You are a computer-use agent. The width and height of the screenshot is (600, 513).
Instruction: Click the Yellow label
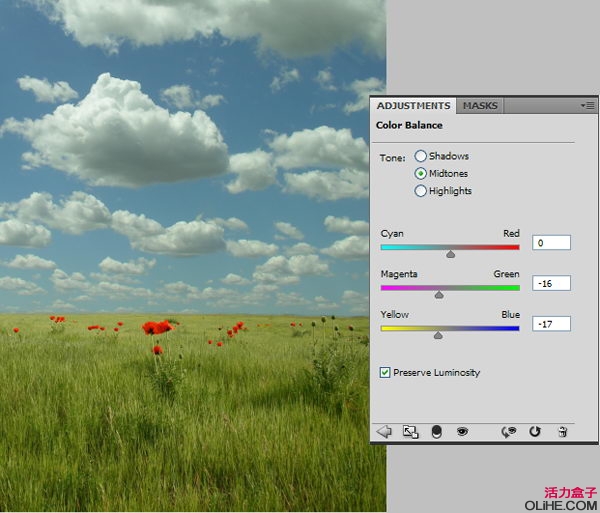(395, 314)
